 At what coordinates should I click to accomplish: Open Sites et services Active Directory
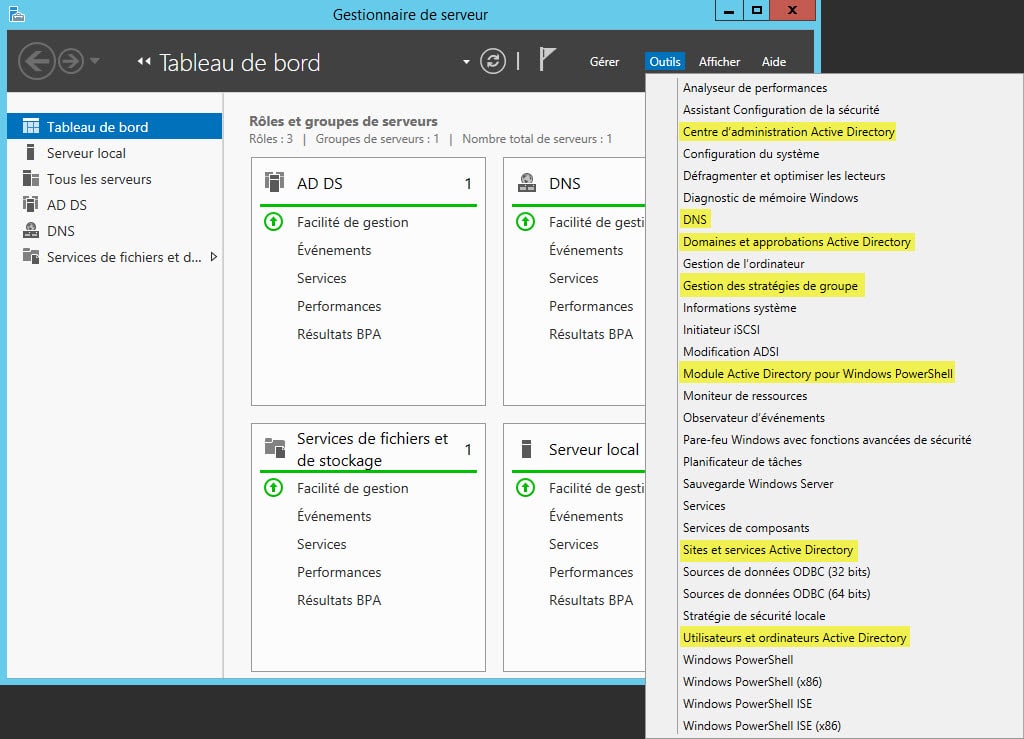[768, 550]
